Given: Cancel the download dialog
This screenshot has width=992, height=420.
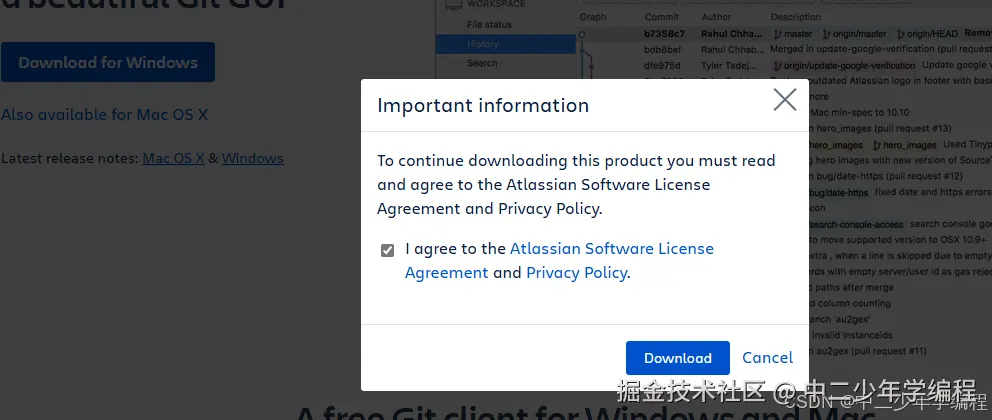Looking at the screenshot, I should (767, 358).
